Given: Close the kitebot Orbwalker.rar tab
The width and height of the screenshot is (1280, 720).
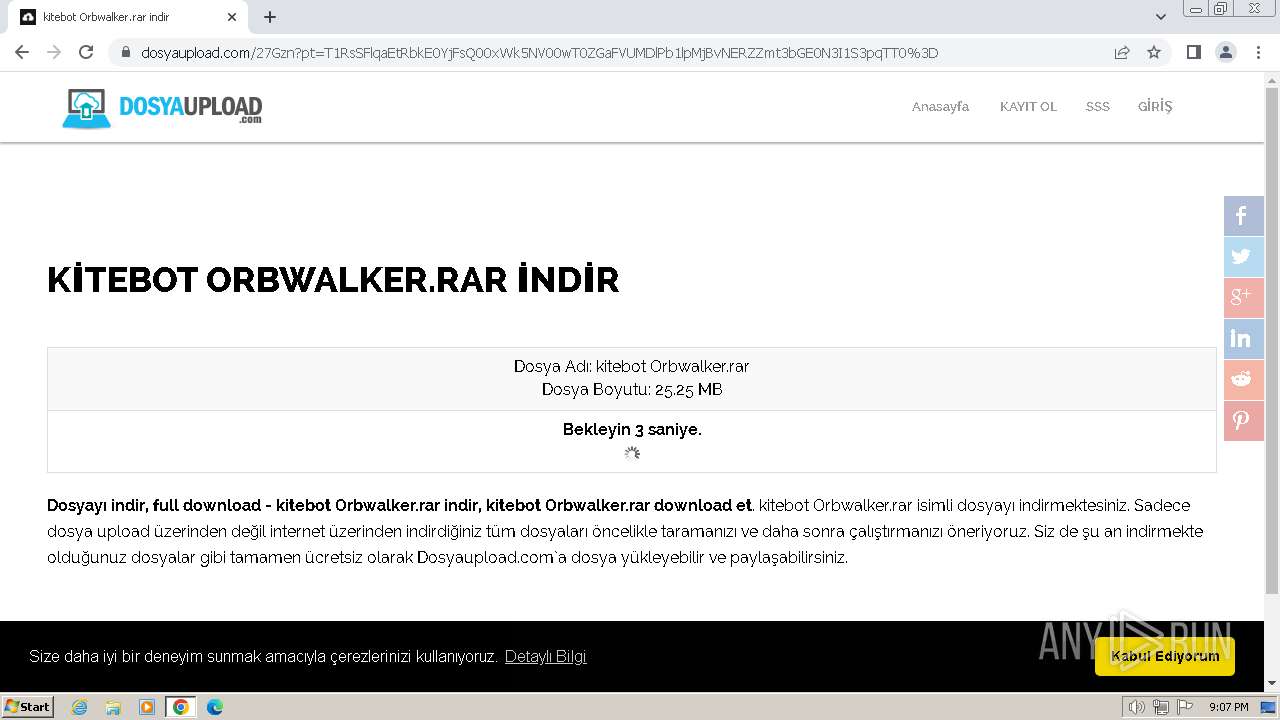Looking at the screenshot, I should pyautogui.click(x=232, y=17).
